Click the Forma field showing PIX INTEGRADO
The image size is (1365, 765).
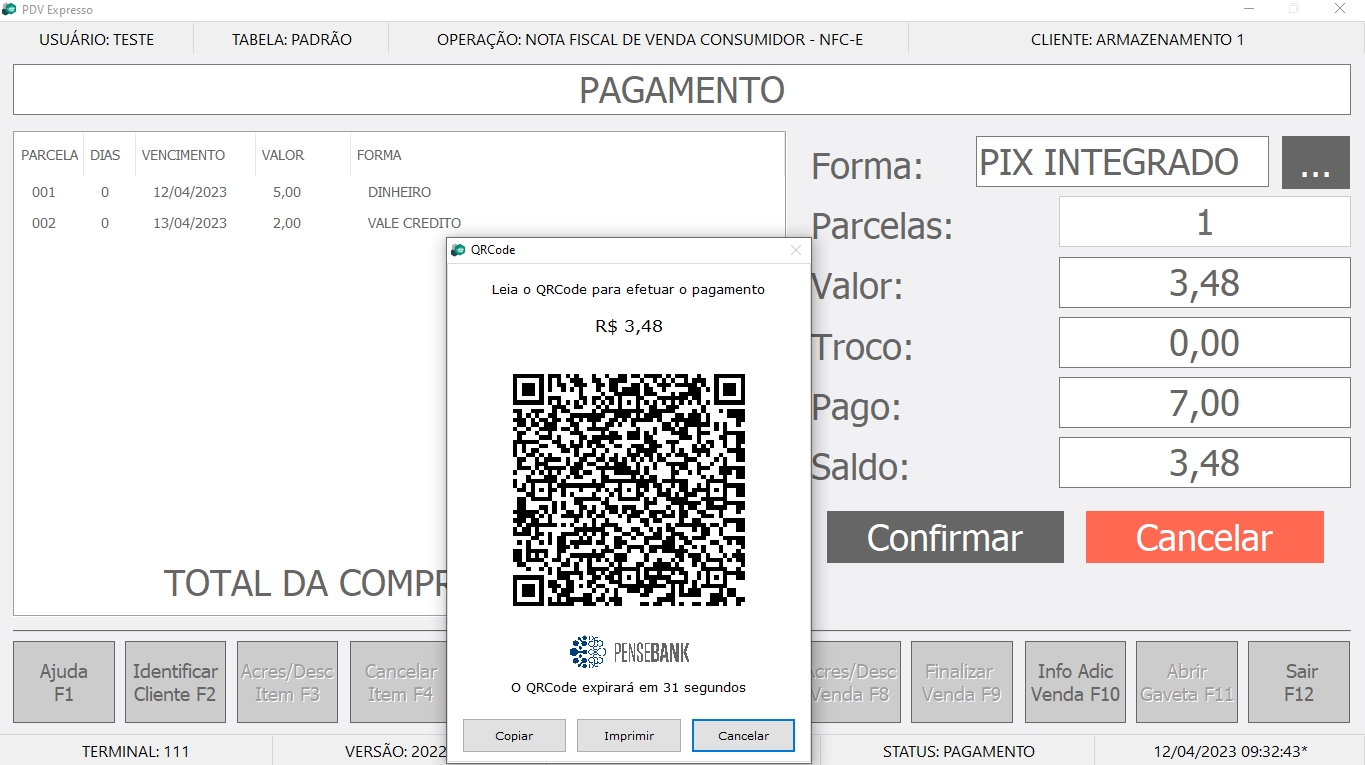coord(1122,162)
